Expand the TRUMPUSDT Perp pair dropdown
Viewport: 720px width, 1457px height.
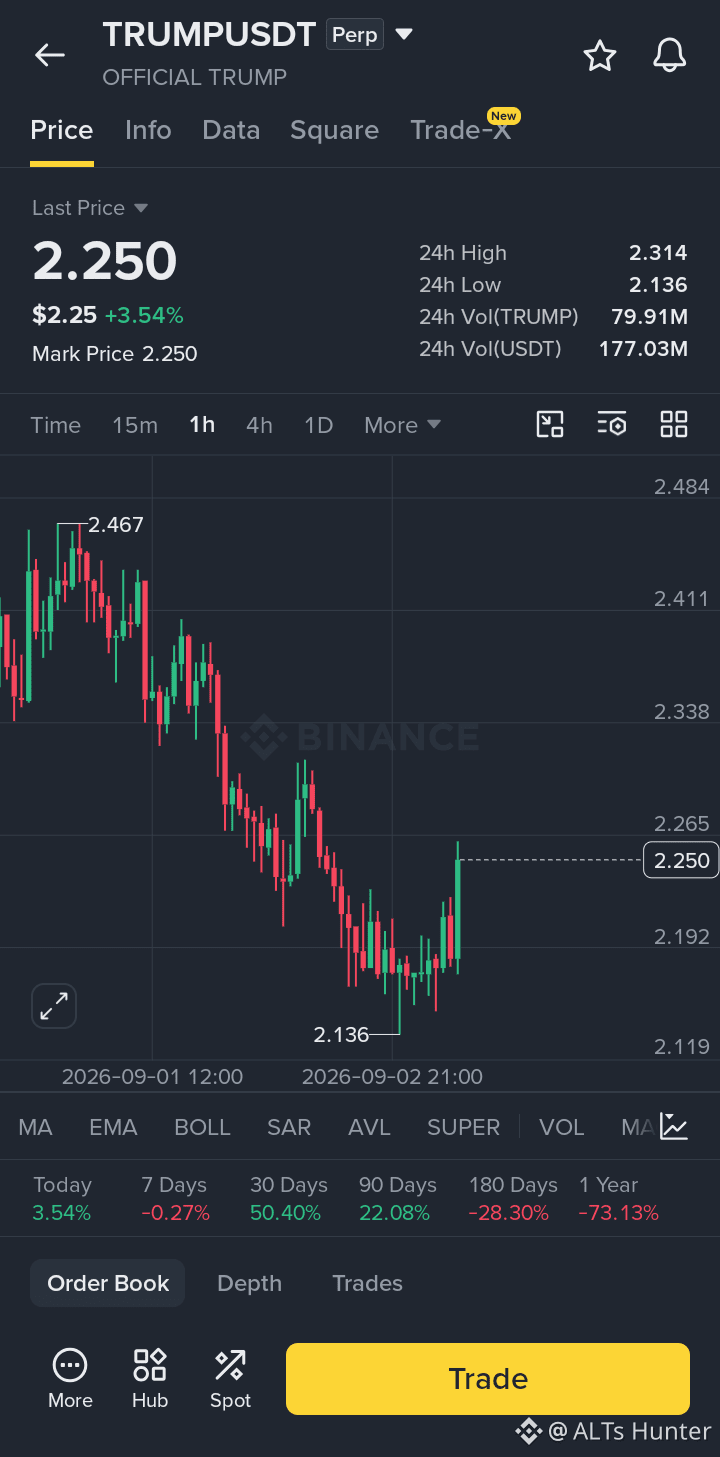(404, 34)
